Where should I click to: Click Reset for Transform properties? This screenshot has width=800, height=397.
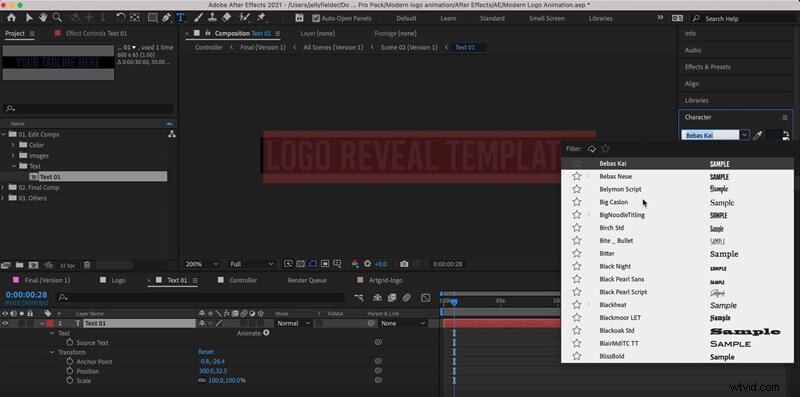206,352
